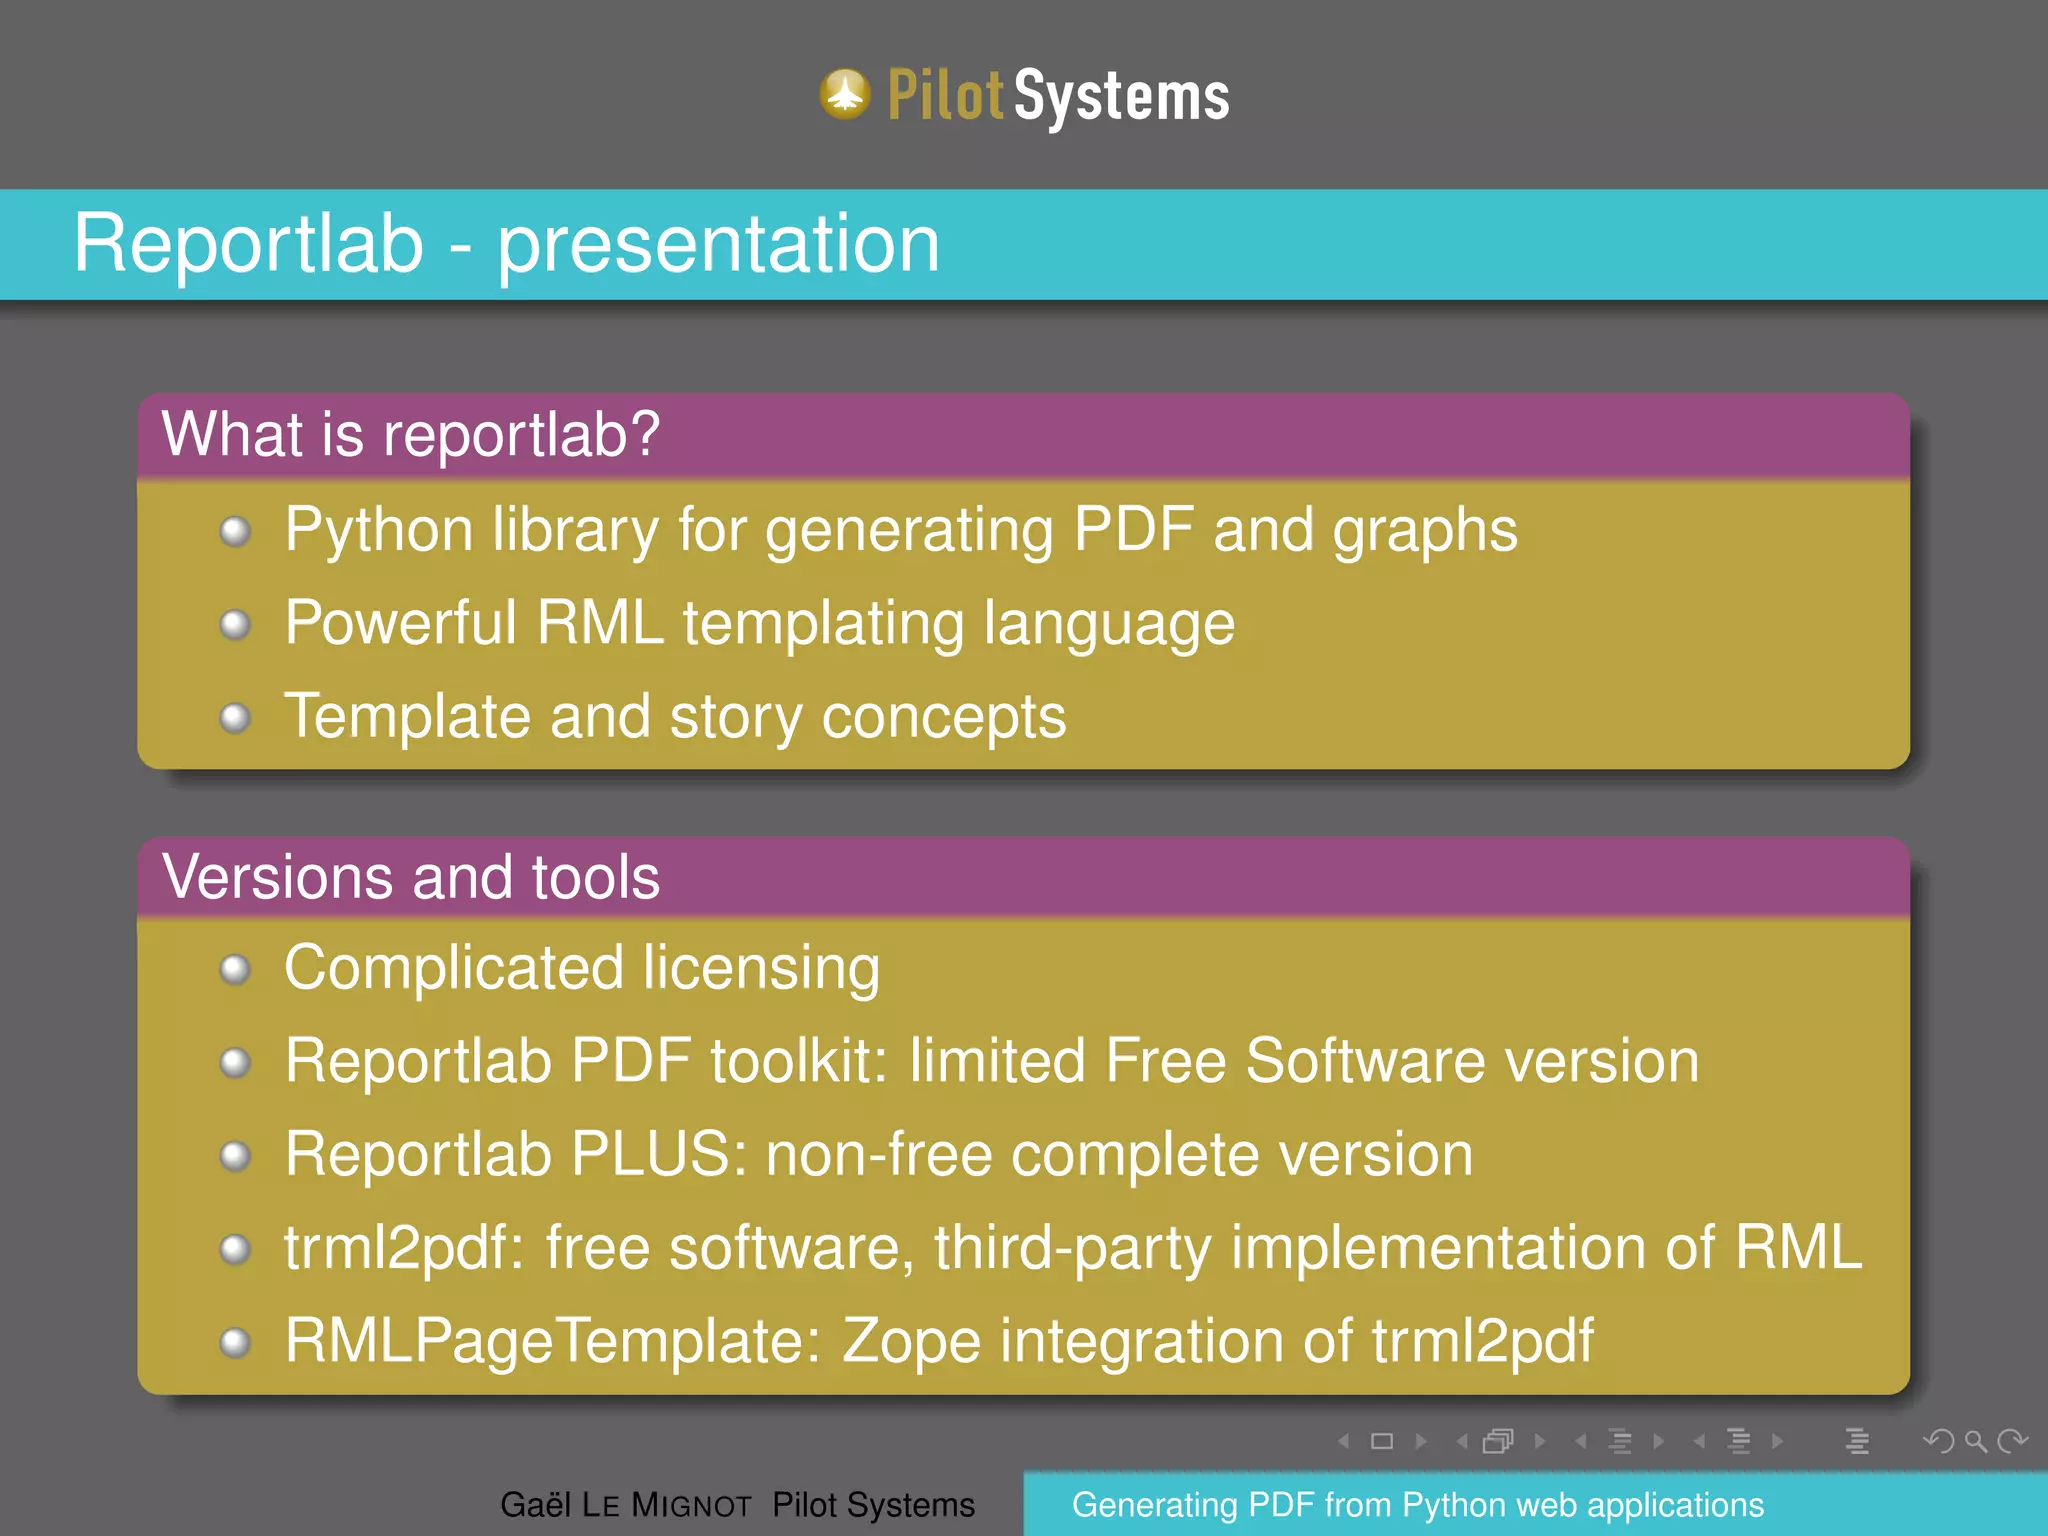Click the 'trml2pdf: free software' bullet

pyautogui.click(x=1073, y=1248)
